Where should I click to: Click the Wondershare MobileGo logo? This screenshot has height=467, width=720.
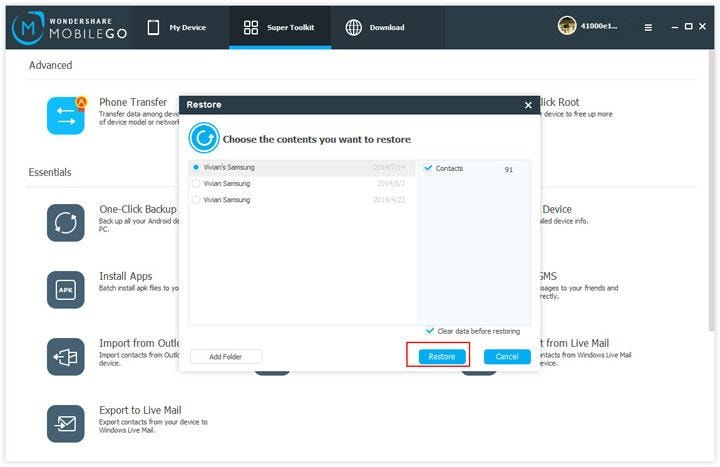(x=70, y=28)
